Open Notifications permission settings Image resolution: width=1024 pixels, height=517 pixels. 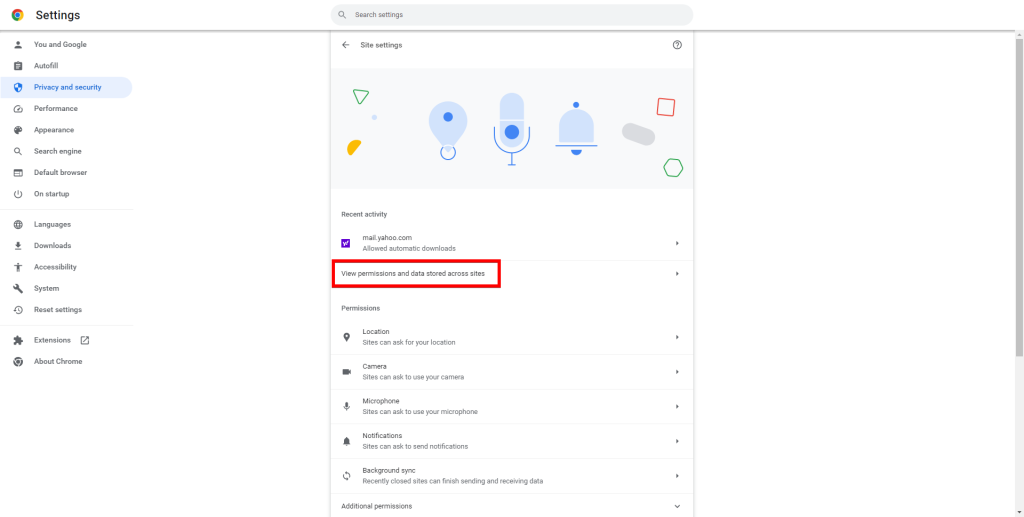point(512,441)
